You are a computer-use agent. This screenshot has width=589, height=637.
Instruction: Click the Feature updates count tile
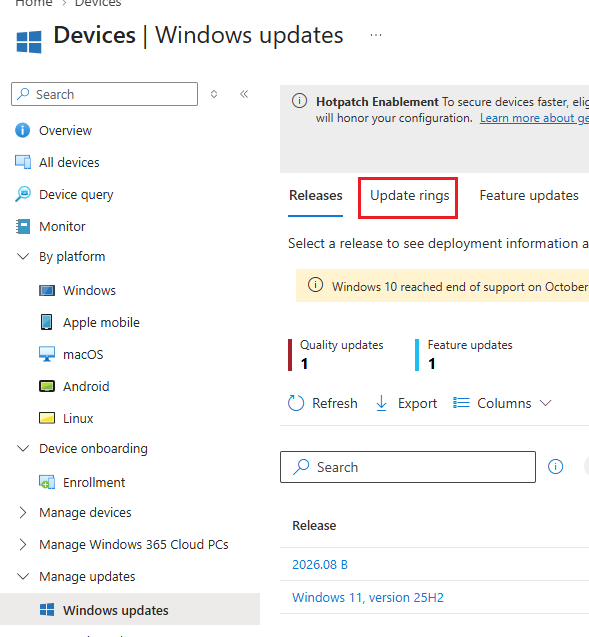click(464, 355)
